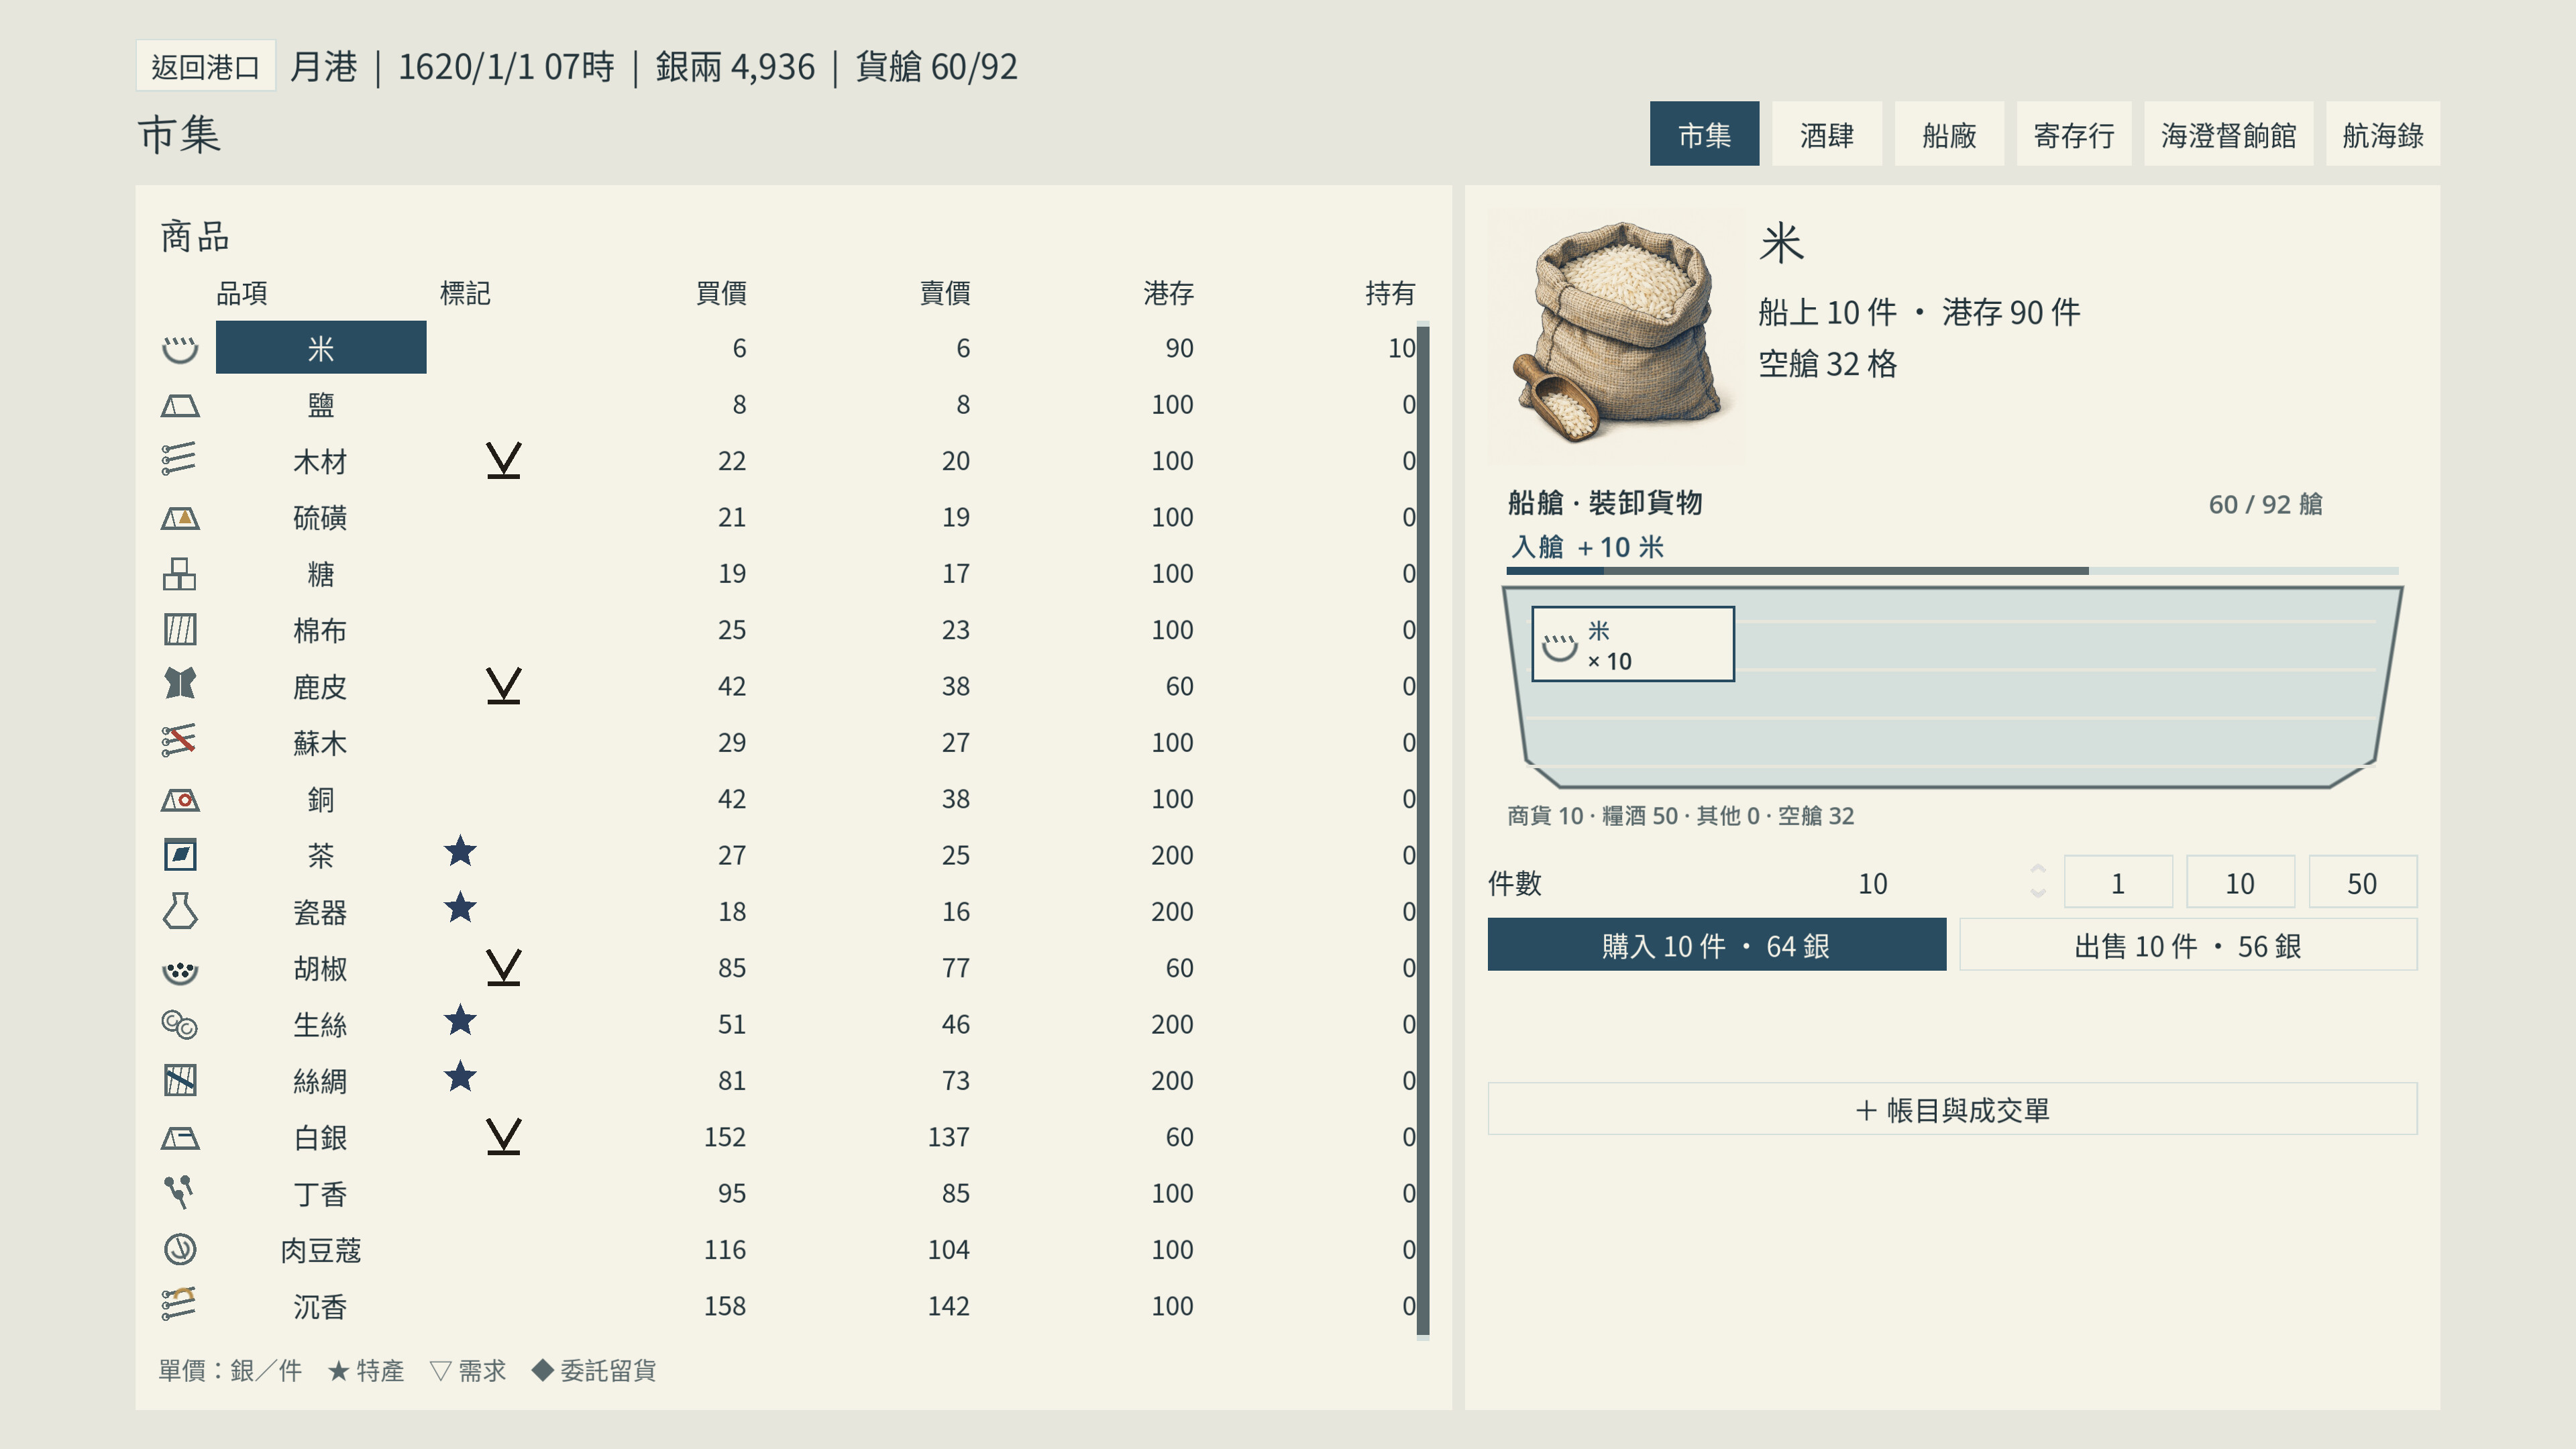
Task: Click the sugar cubes icon beside 糖
Action: pyautogui.click(x=179, y=574)
